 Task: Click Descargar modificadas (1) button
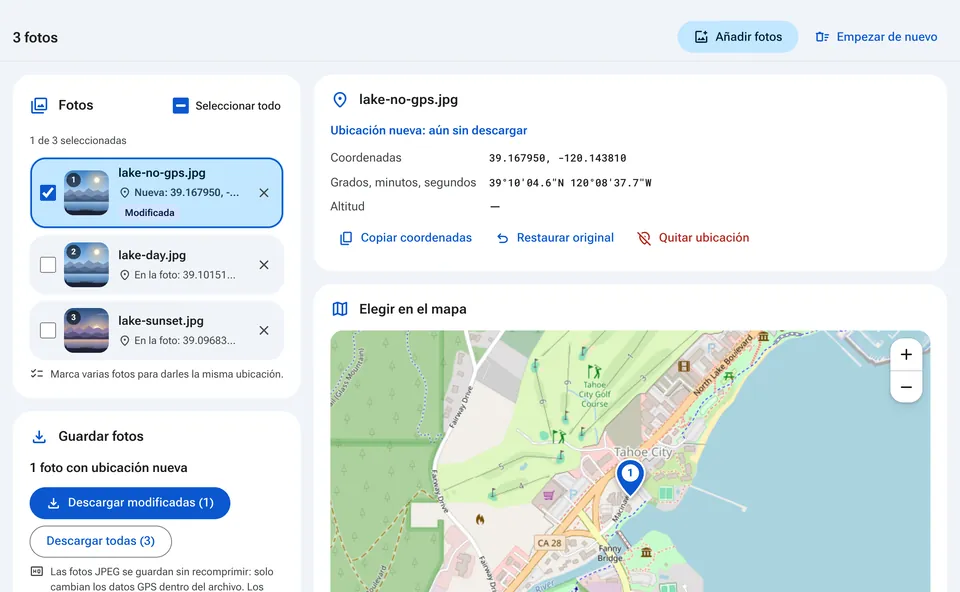click(130, 503)
